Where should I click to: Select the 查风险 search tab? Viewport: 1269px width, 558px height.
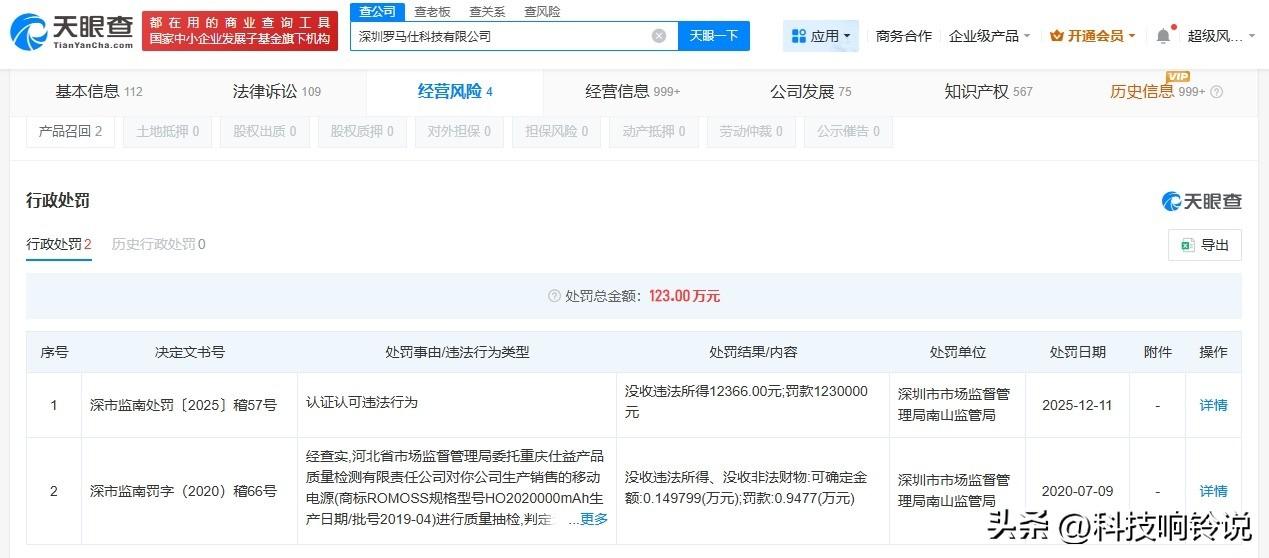542,11
